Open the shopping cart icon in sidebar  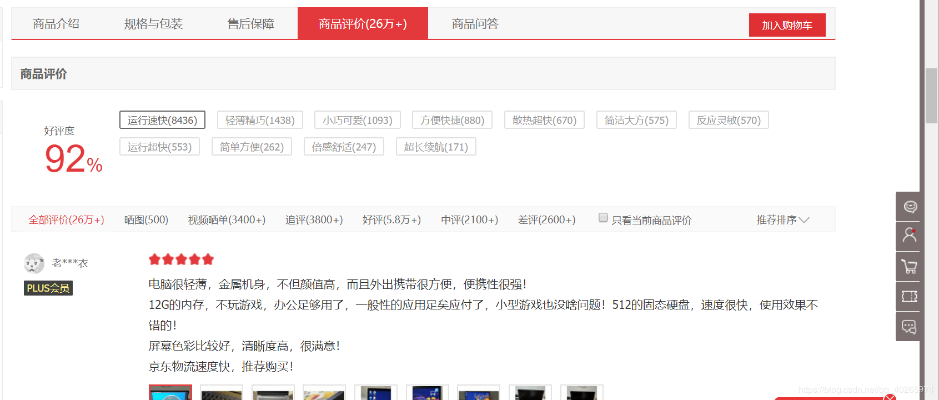point(909,266)
